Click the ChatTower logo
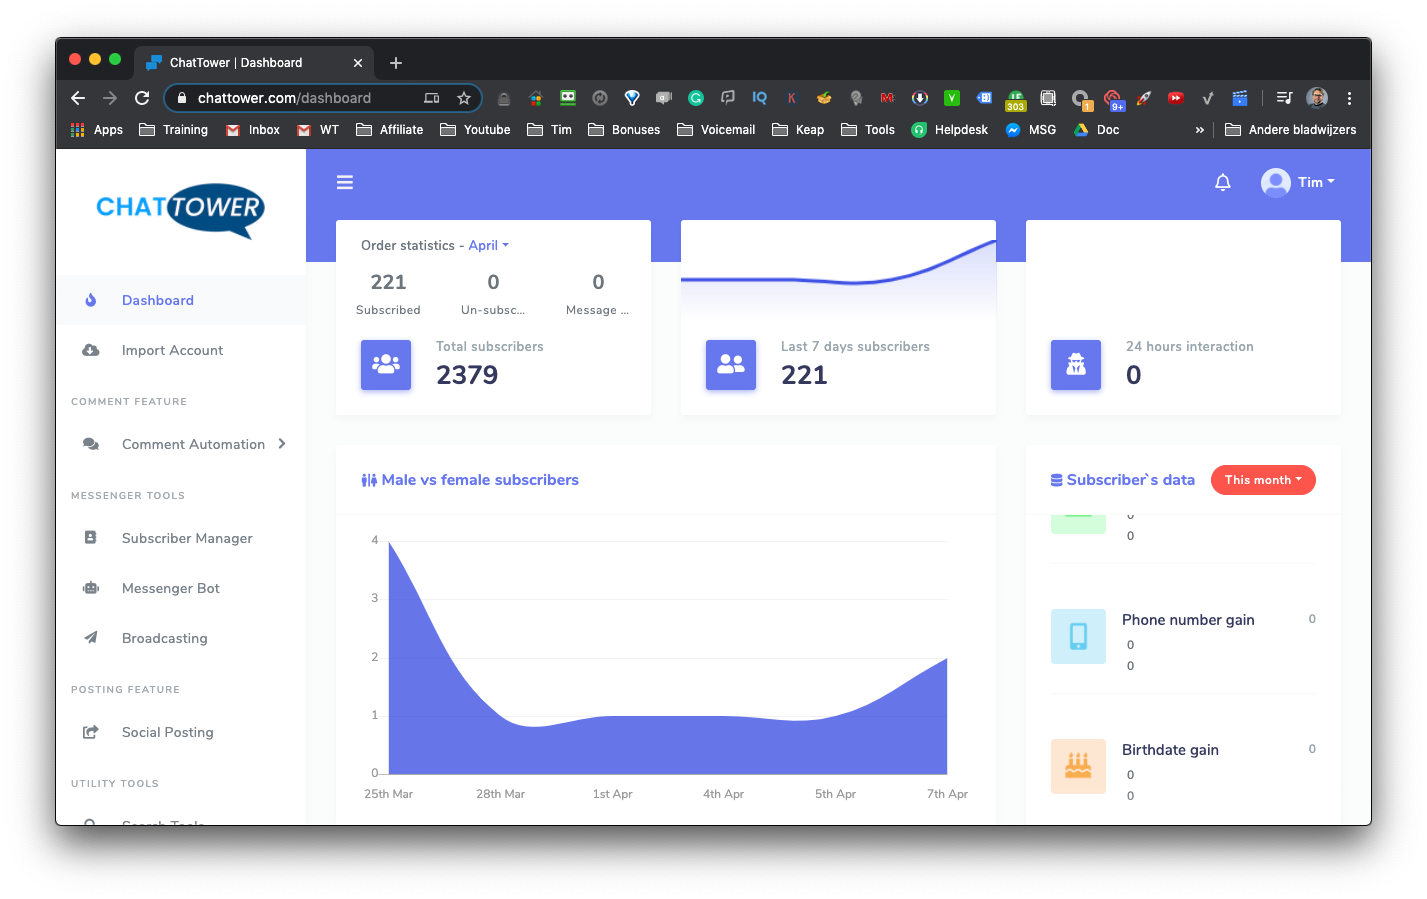This screenshot has height=899, width=1427. coord(181,210)
